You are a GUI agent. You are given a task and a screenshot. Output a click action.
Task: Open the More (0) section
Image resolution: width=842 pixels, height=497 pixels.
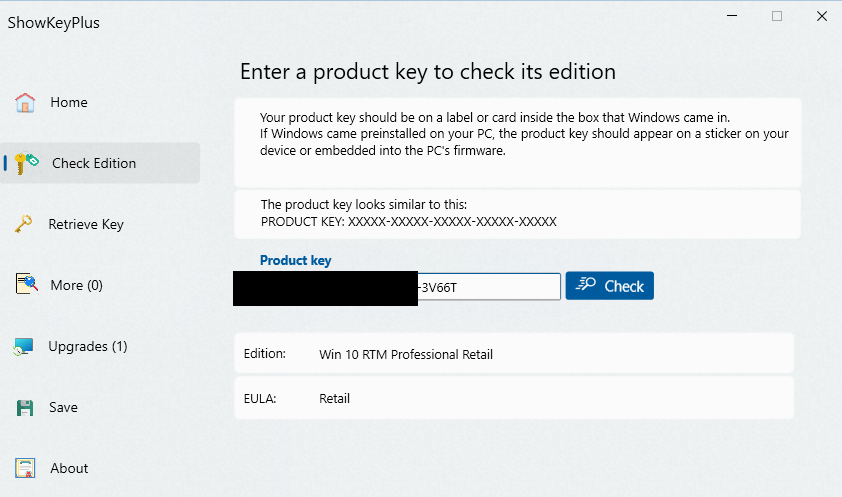76,285
